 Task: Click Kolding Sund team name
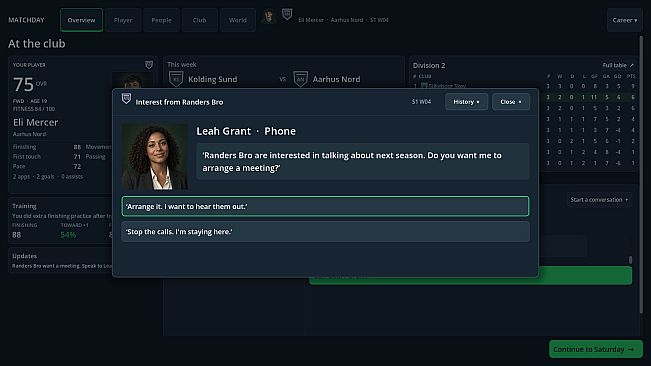point(213,79)
